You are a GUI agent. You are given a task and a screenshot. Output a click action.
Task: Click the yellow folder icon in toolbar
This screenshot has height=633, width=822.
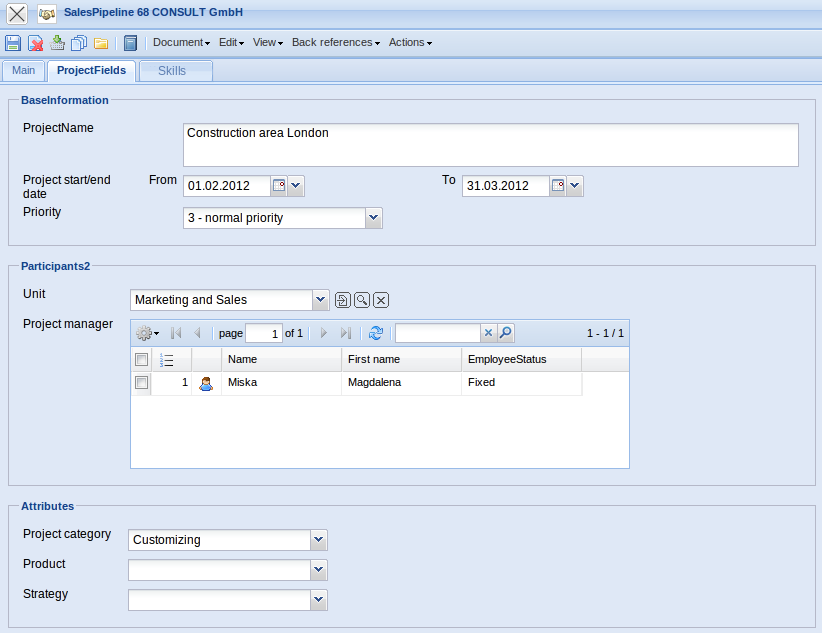101,43
